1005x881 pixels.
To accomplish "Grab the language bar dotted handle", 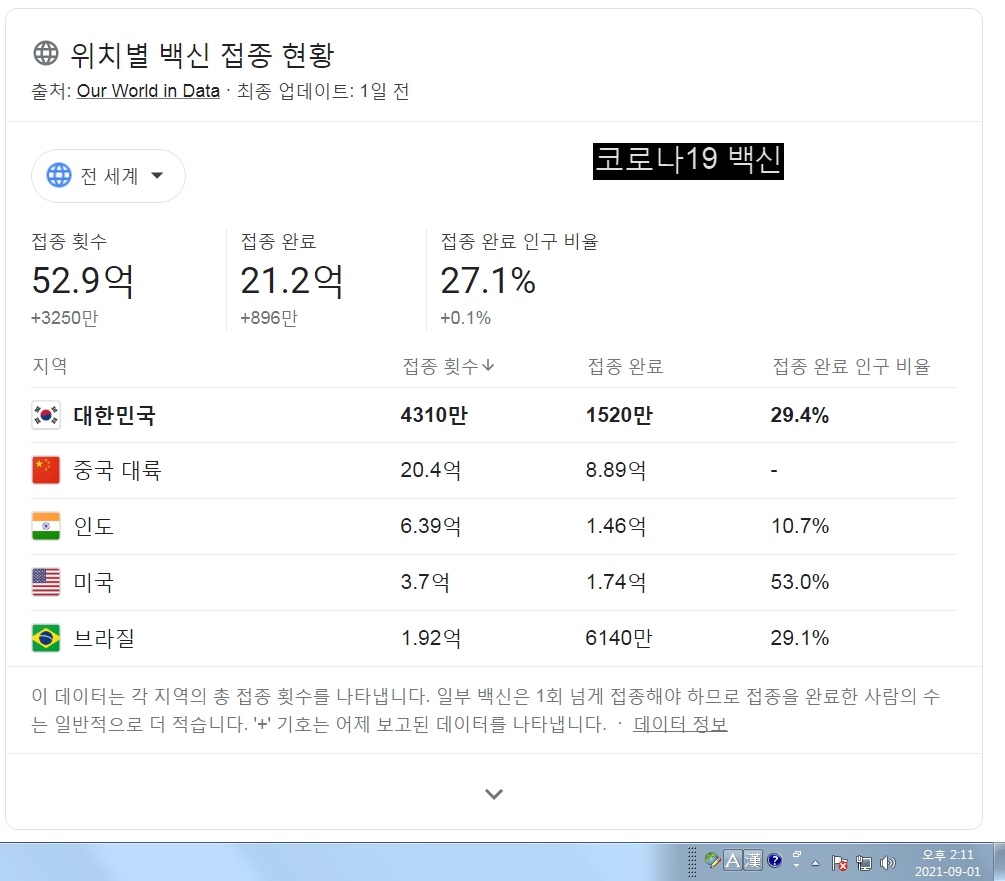I will (692, 862).
